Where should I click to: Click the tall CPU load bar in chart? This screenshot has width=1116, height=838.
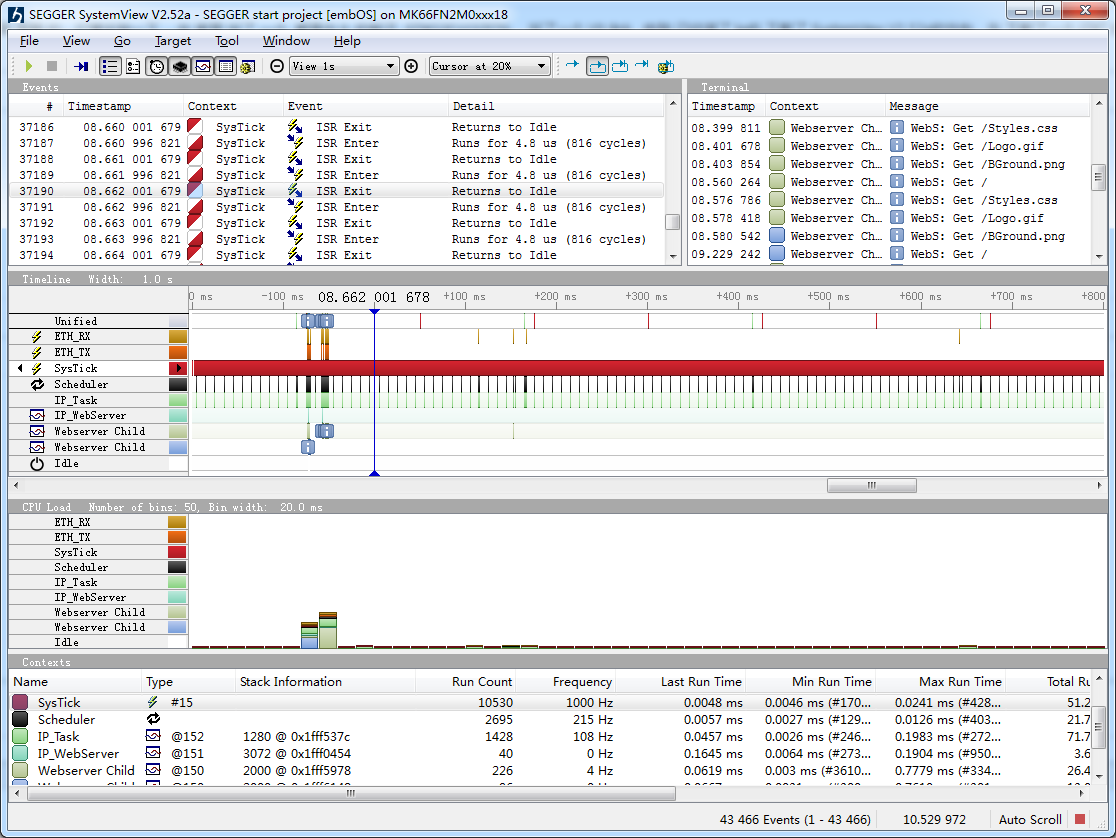(328, 629)
